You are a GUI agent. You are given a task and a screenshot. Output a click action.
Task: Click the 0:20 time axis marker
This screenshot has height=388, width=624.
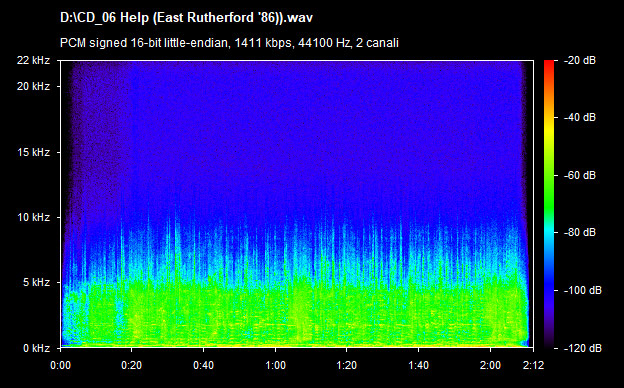[x=132, y=365]
